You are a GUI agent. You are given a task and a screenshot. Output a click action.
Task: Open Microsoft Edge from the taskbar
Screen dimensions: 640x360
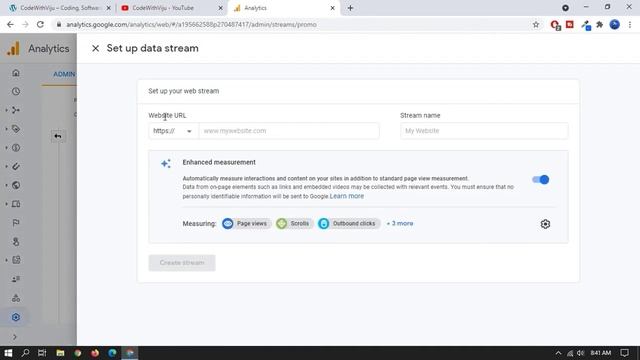(x=112, y=353)
